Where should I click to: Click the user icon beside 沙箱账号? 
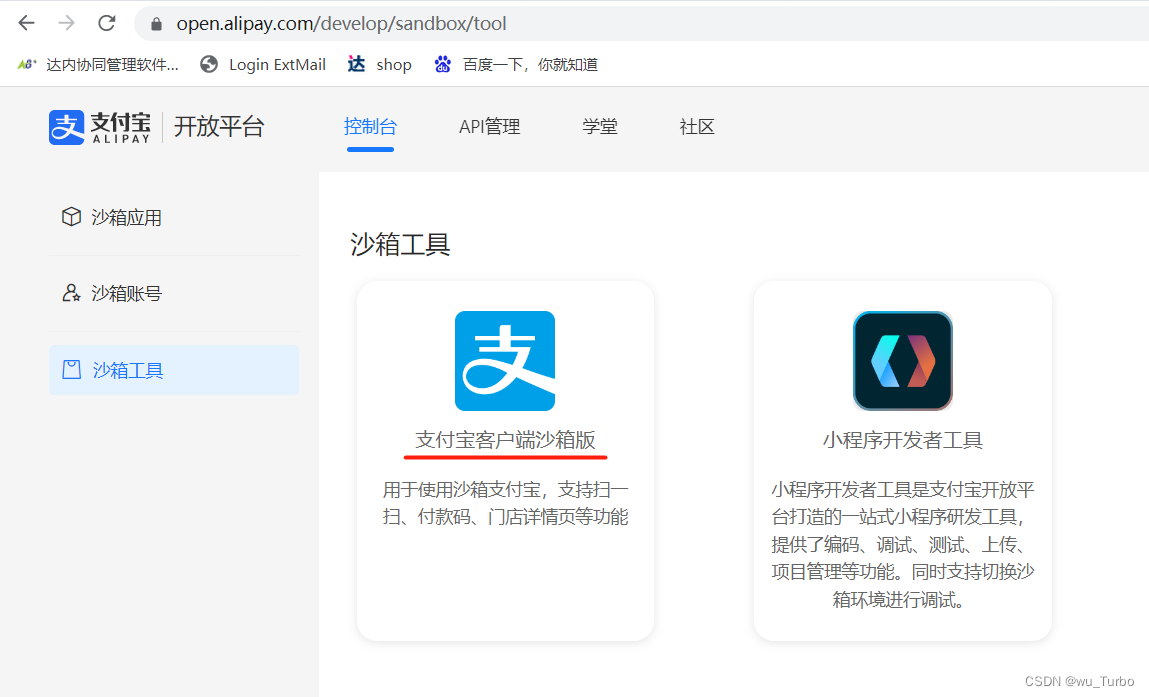pyautogui.click(x=71, y=293)
